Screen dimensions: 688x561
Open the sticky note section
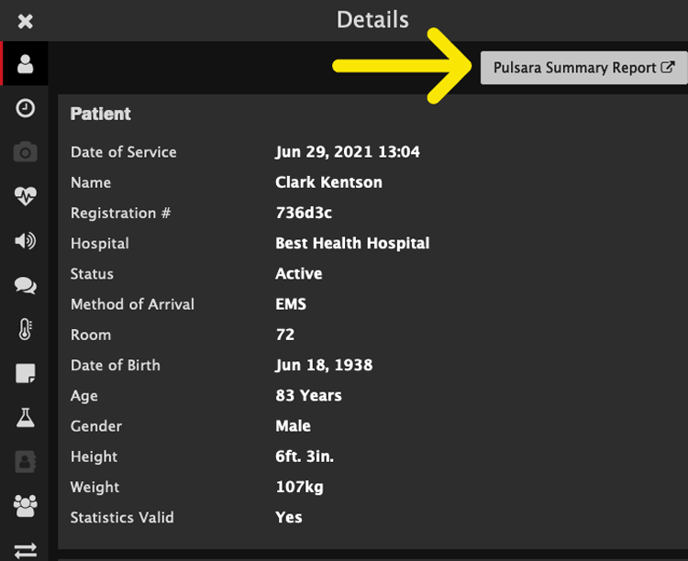(x=25, y=373)
